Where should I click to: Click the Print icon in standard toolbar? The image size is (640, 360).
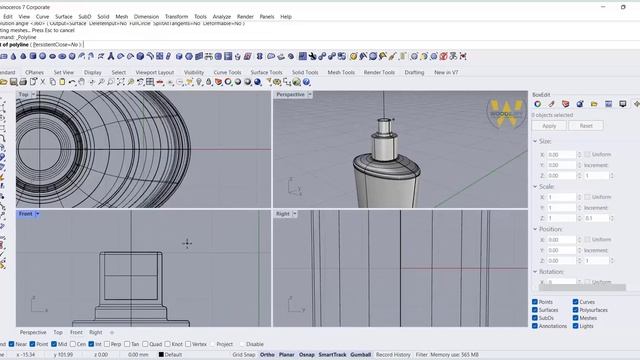[x=23, y=82]
